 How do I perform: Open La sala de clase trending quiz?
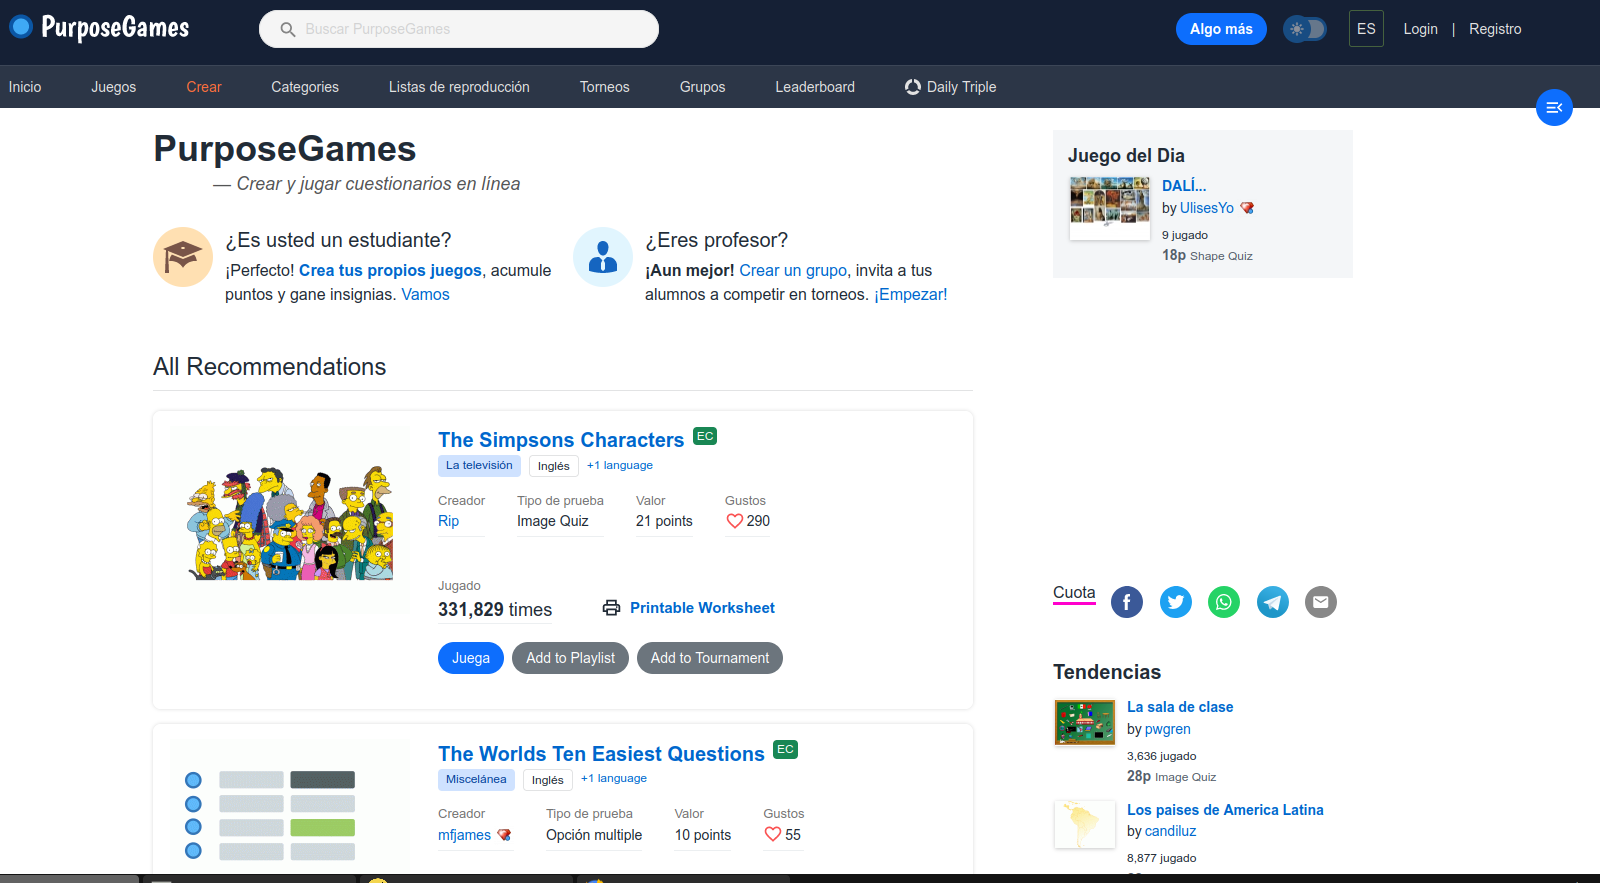coord(1180,707)
